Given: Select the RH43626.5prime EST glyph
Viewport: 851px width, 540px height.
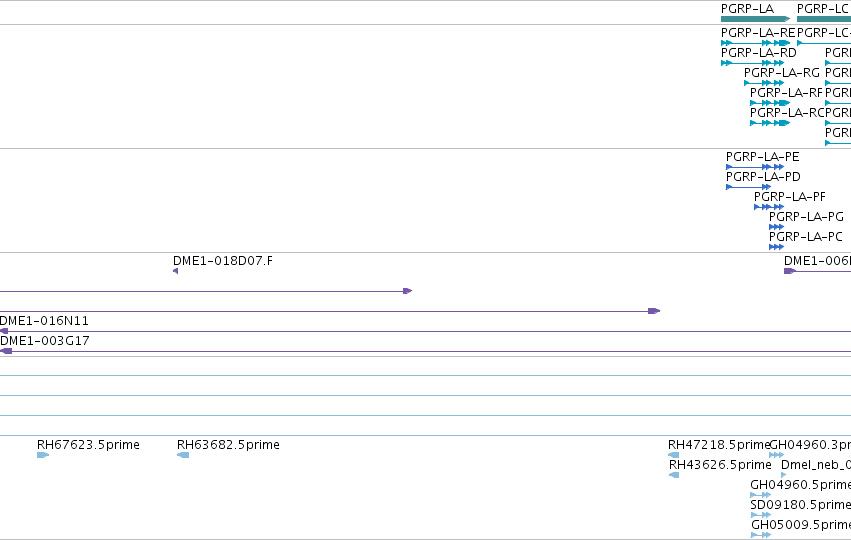Looking at the screenshot, I should (x=674, y=475).
